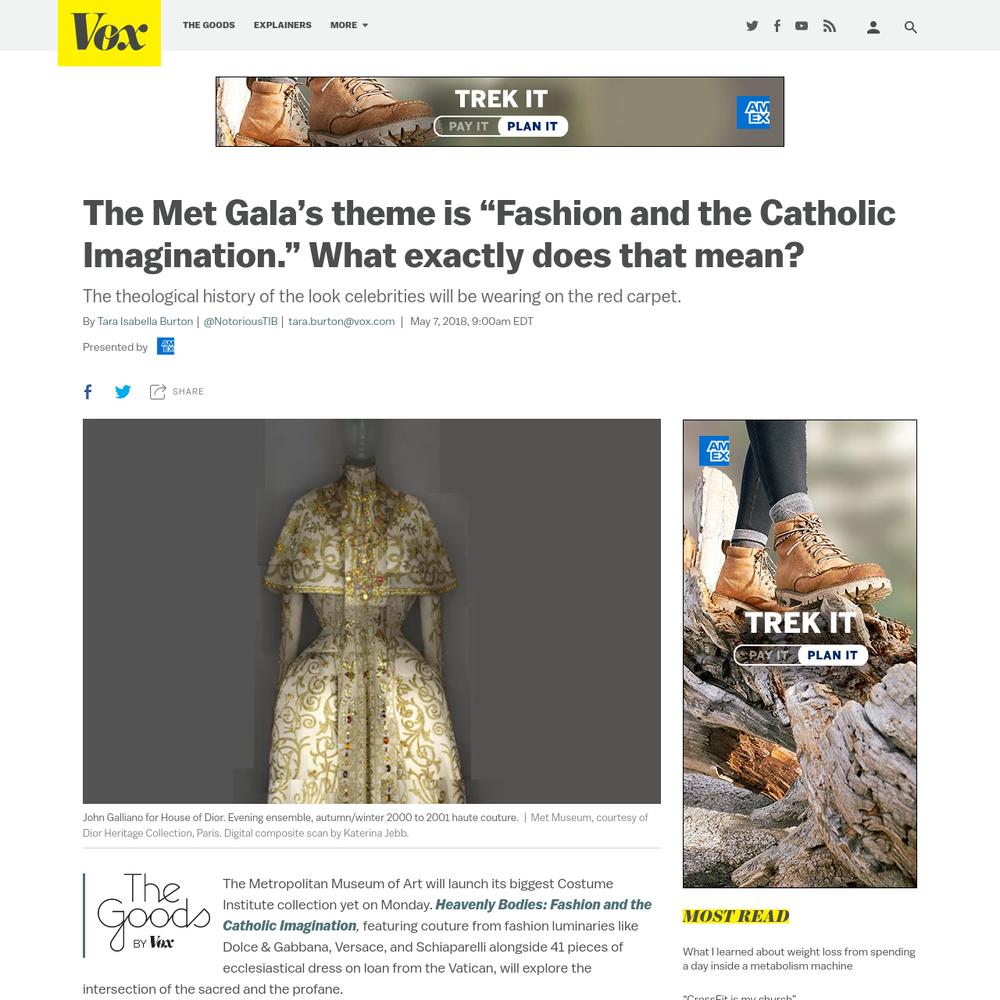Share article on Facebook icon
The width and height of the screenshot is (1000, 1000).
click(88, 392)
